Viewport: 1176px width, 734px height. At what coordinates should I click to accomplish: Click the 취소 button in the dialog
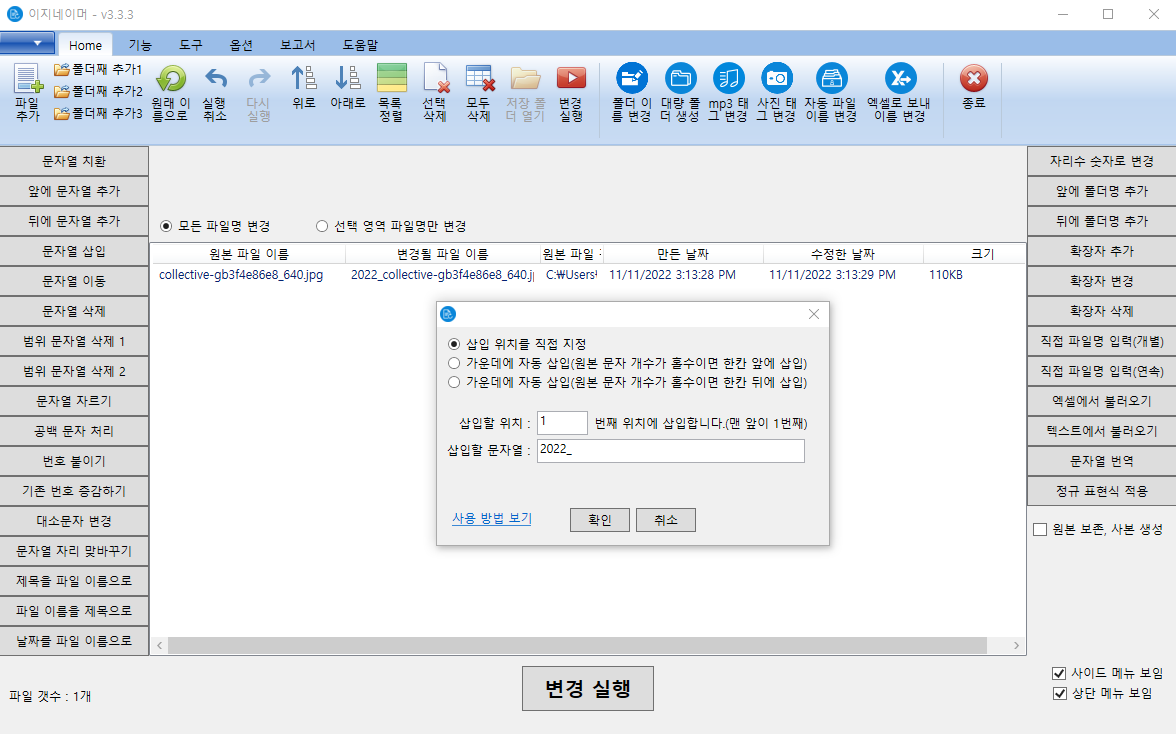point(665,519)
